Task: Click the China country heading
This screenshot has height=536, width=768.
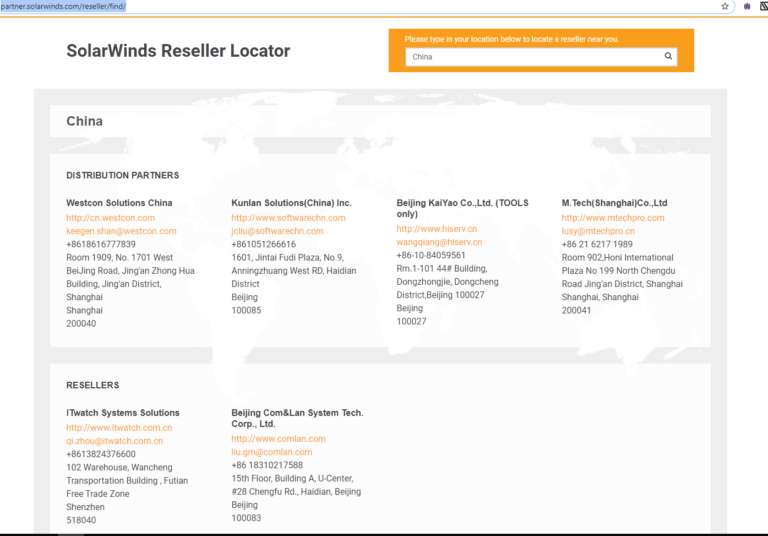Action: tap(85, 121)
